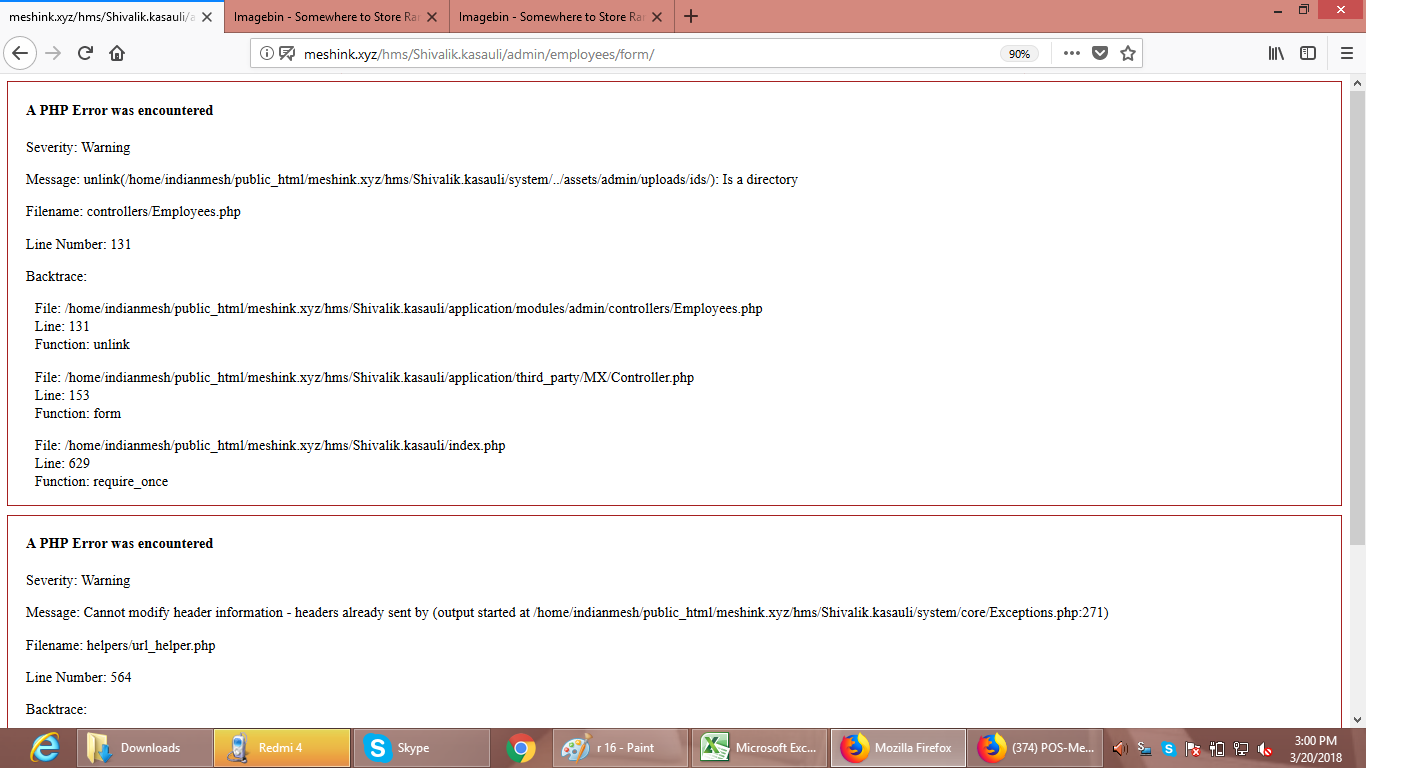Screen dimensions: 1410x768
Task: Open the page actions three-dot menu
Action: point(1072,54)
